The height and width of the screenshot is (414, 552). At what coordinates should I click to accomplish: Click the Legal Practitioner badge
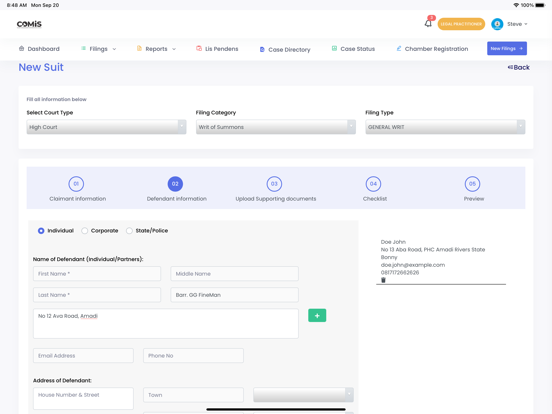(461, 24)
